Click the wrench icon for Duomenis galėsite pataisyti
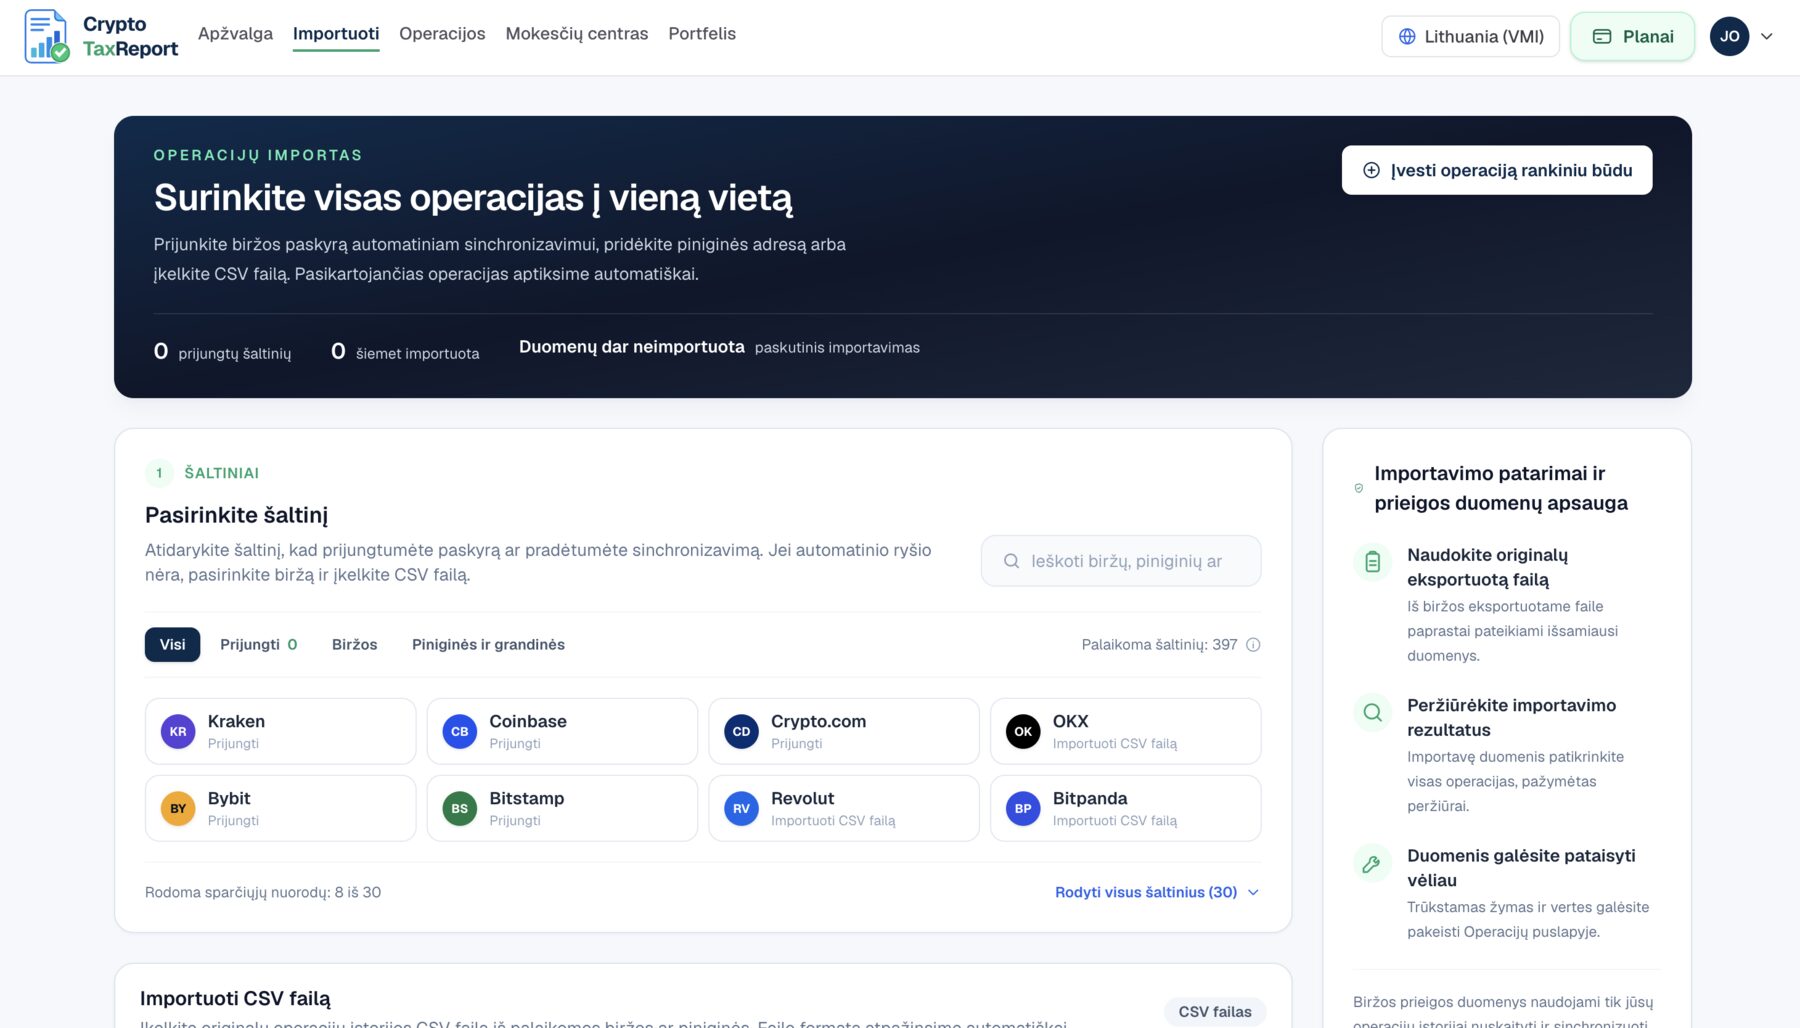 point(1372,863)
